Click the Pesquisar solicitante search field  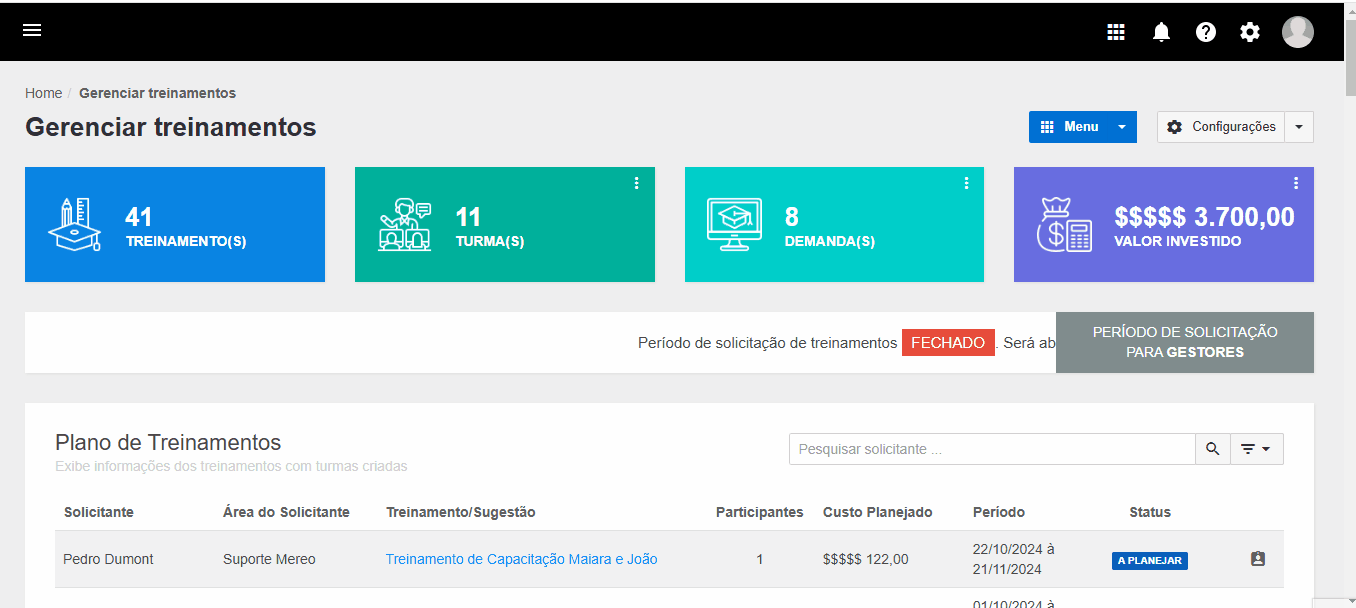click(990, 448)
